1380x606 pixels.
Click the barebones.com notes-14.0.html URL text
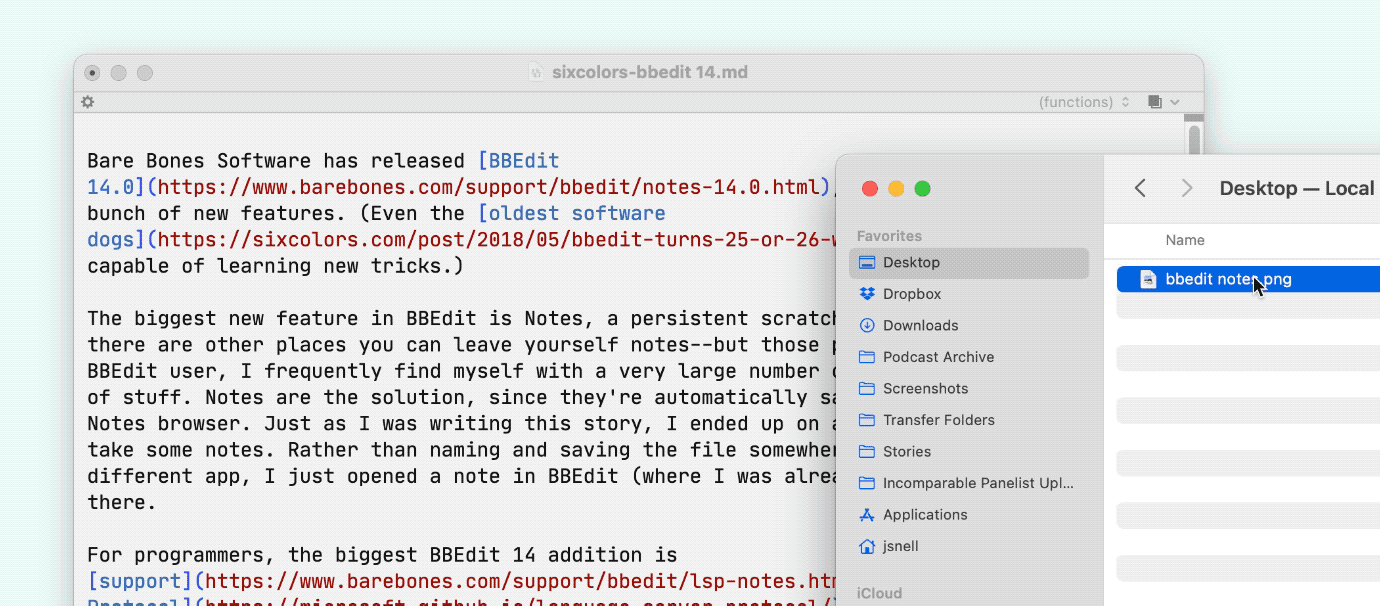490,187
